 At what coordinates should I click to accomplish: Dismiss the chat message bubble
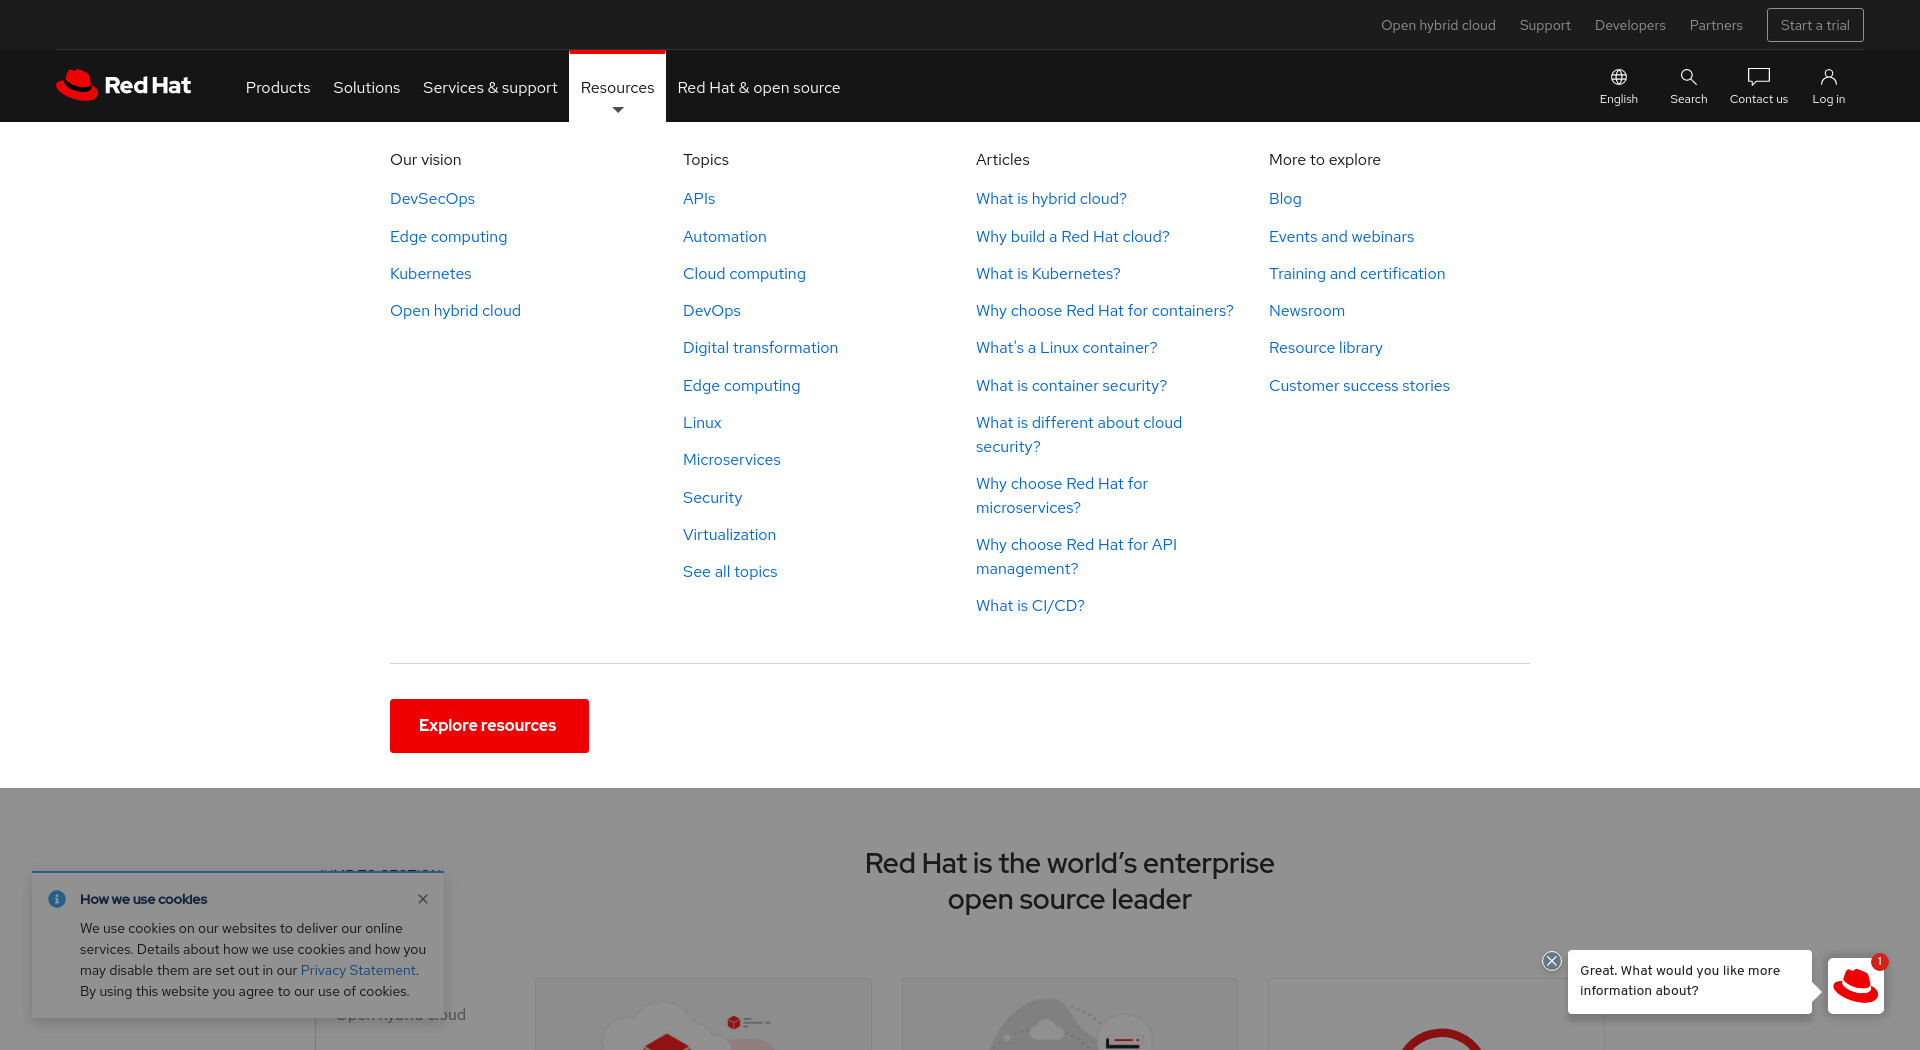(x=1551, y=961)
